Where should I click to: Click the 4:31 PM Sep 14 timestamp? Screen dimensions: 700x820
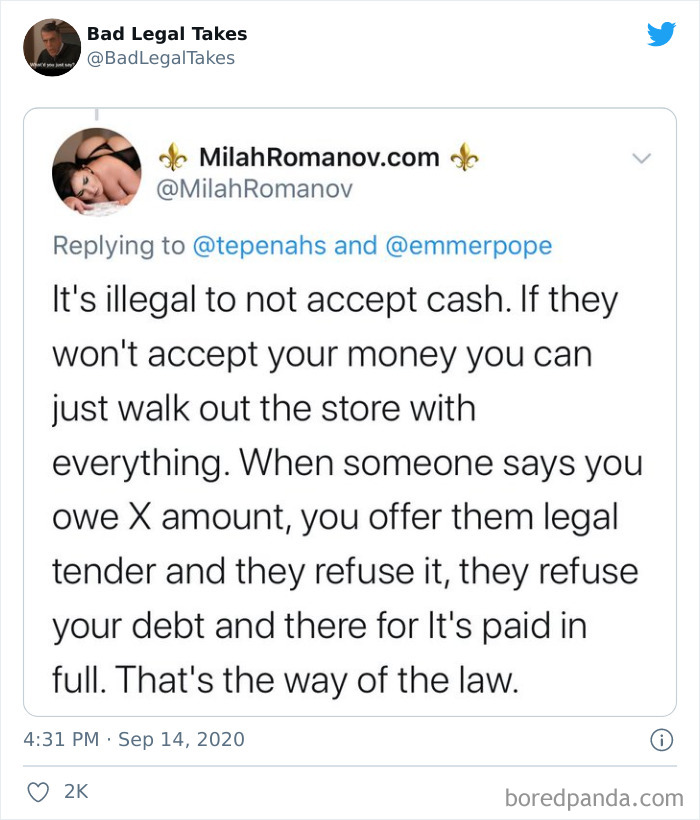(134, 740)
